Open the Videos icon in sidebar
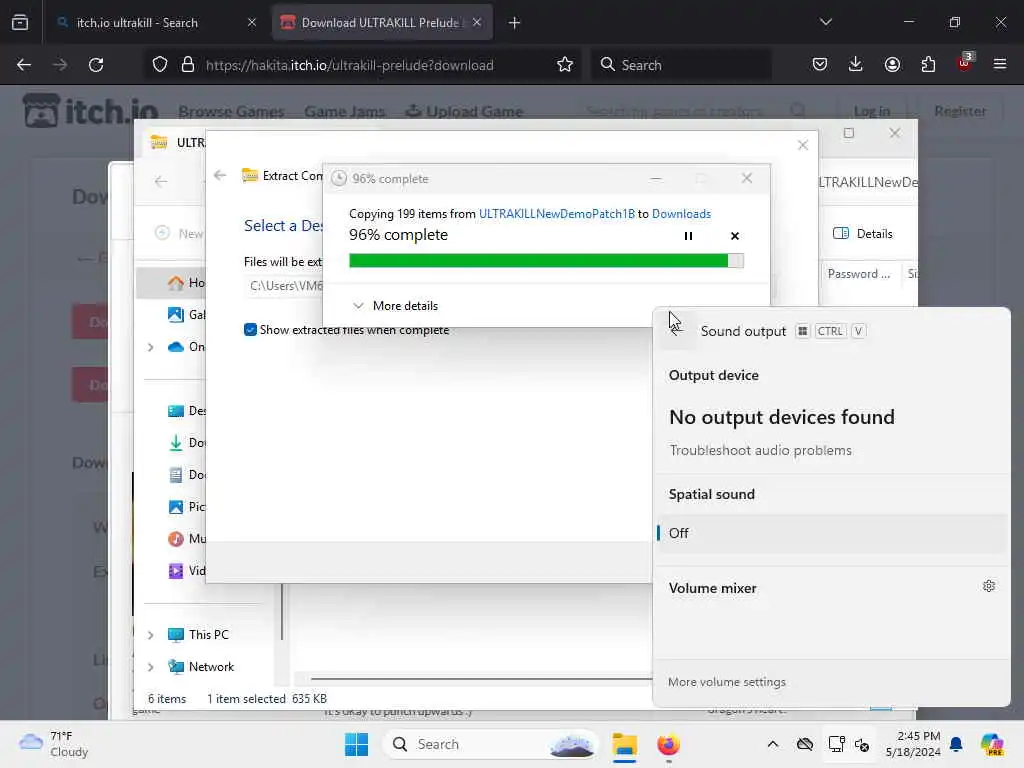 176,571
